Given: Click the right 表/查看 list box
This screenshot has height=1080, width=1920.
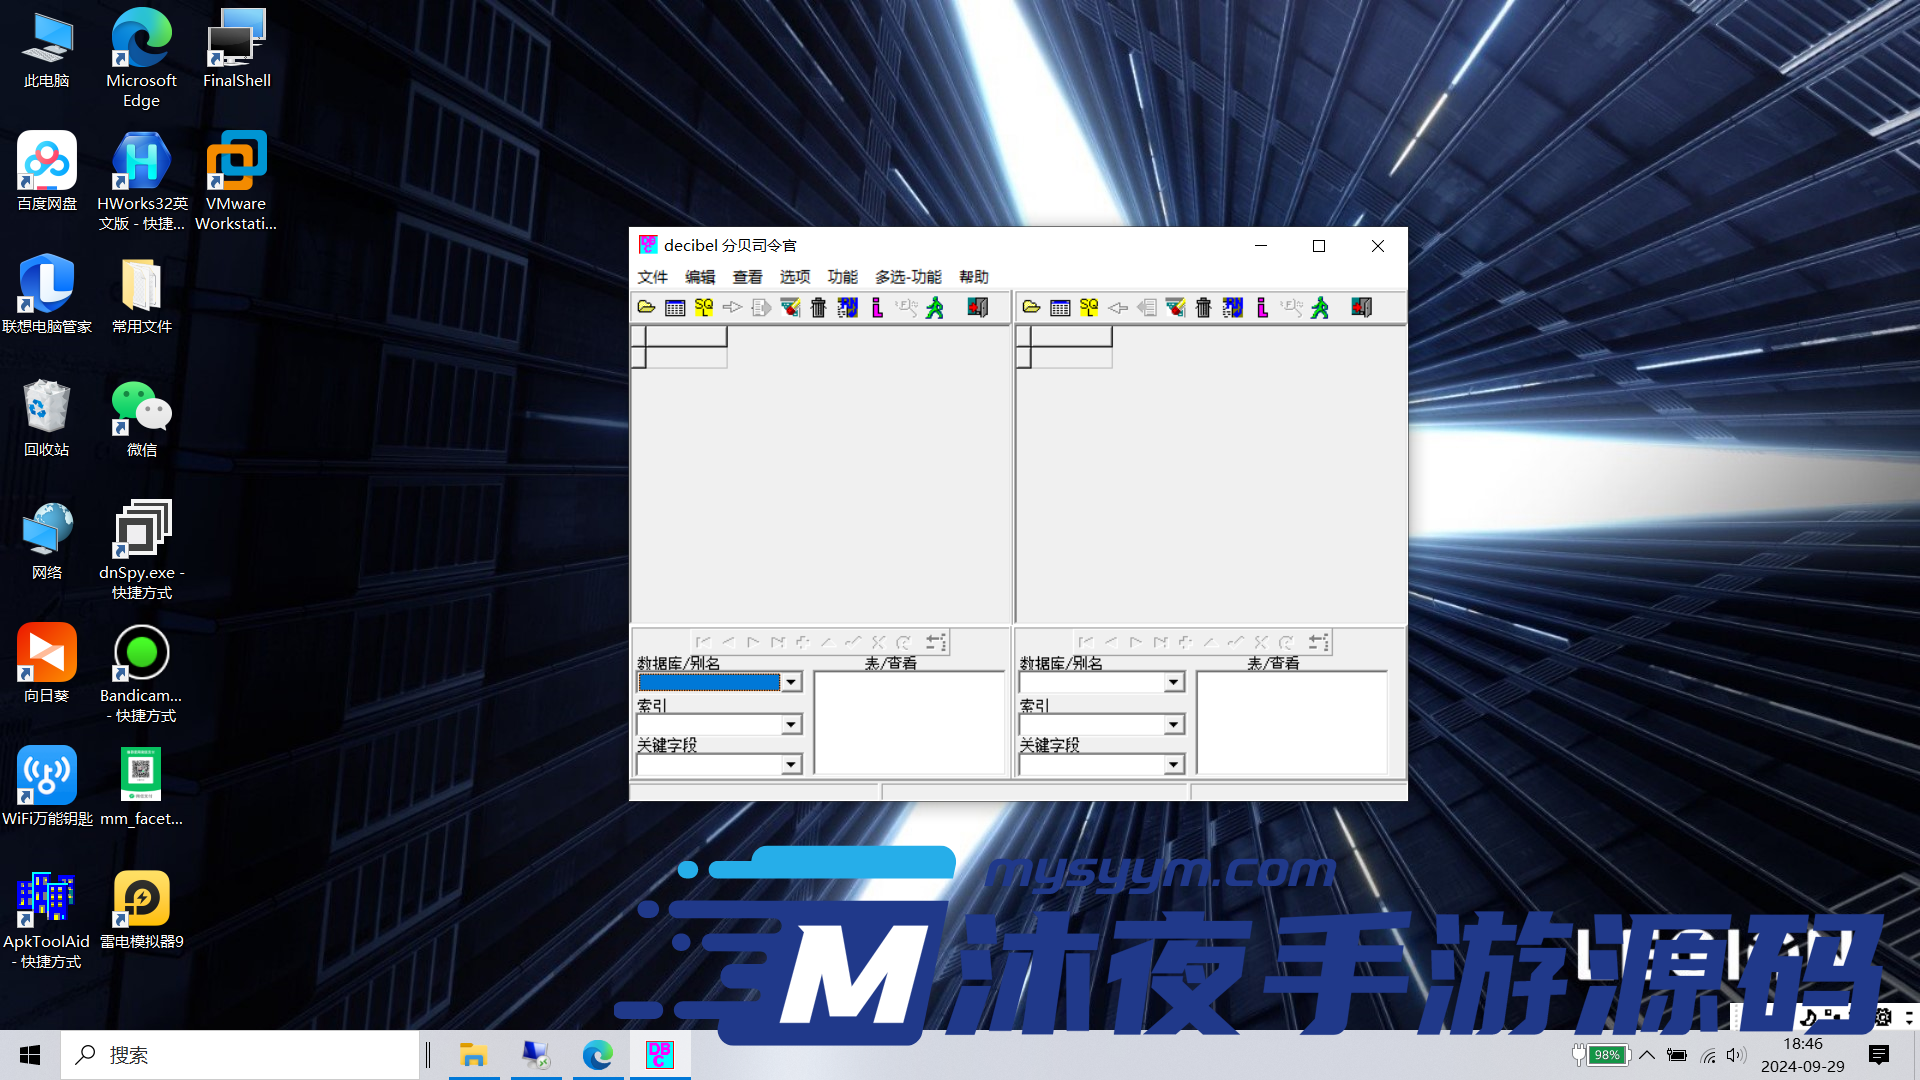Looking at the screenshot, I should coord(1291,722).
